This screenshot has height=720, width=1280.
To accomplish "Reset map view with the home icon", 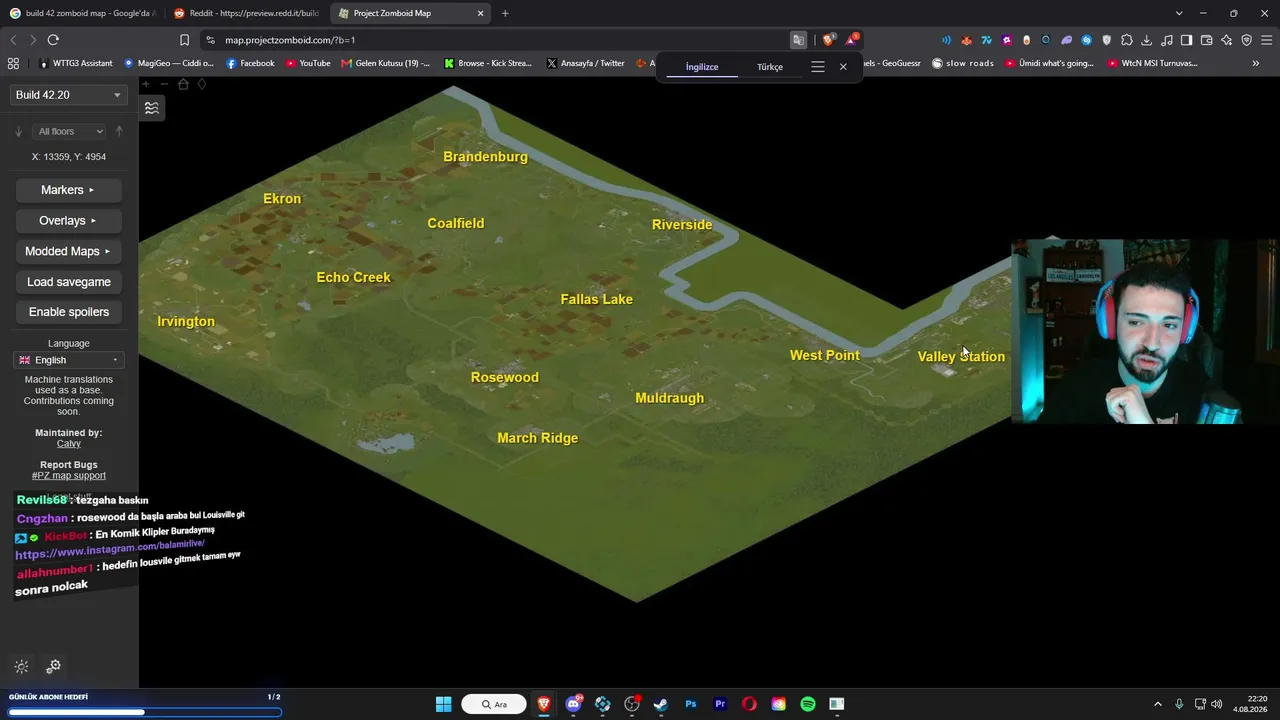I will [x=183, y=84].
